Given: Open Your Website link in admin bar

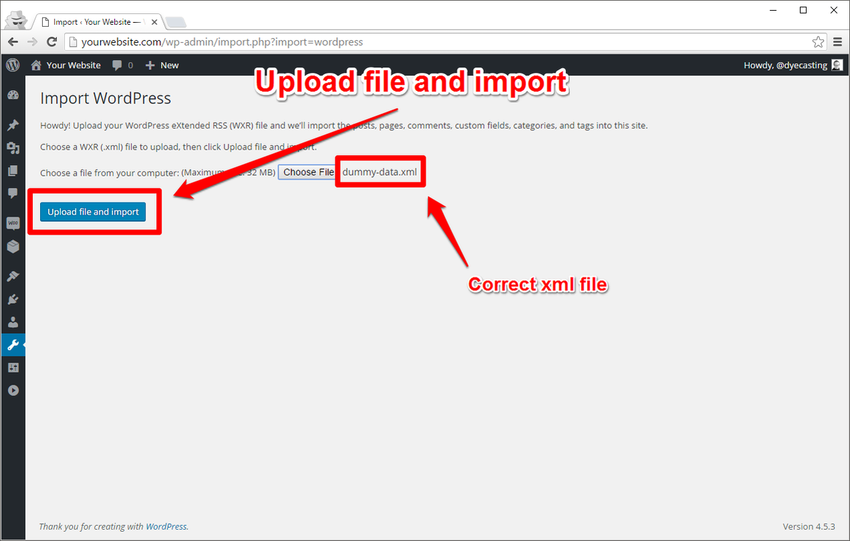Looking at the screenshot, I should point(66,65).
